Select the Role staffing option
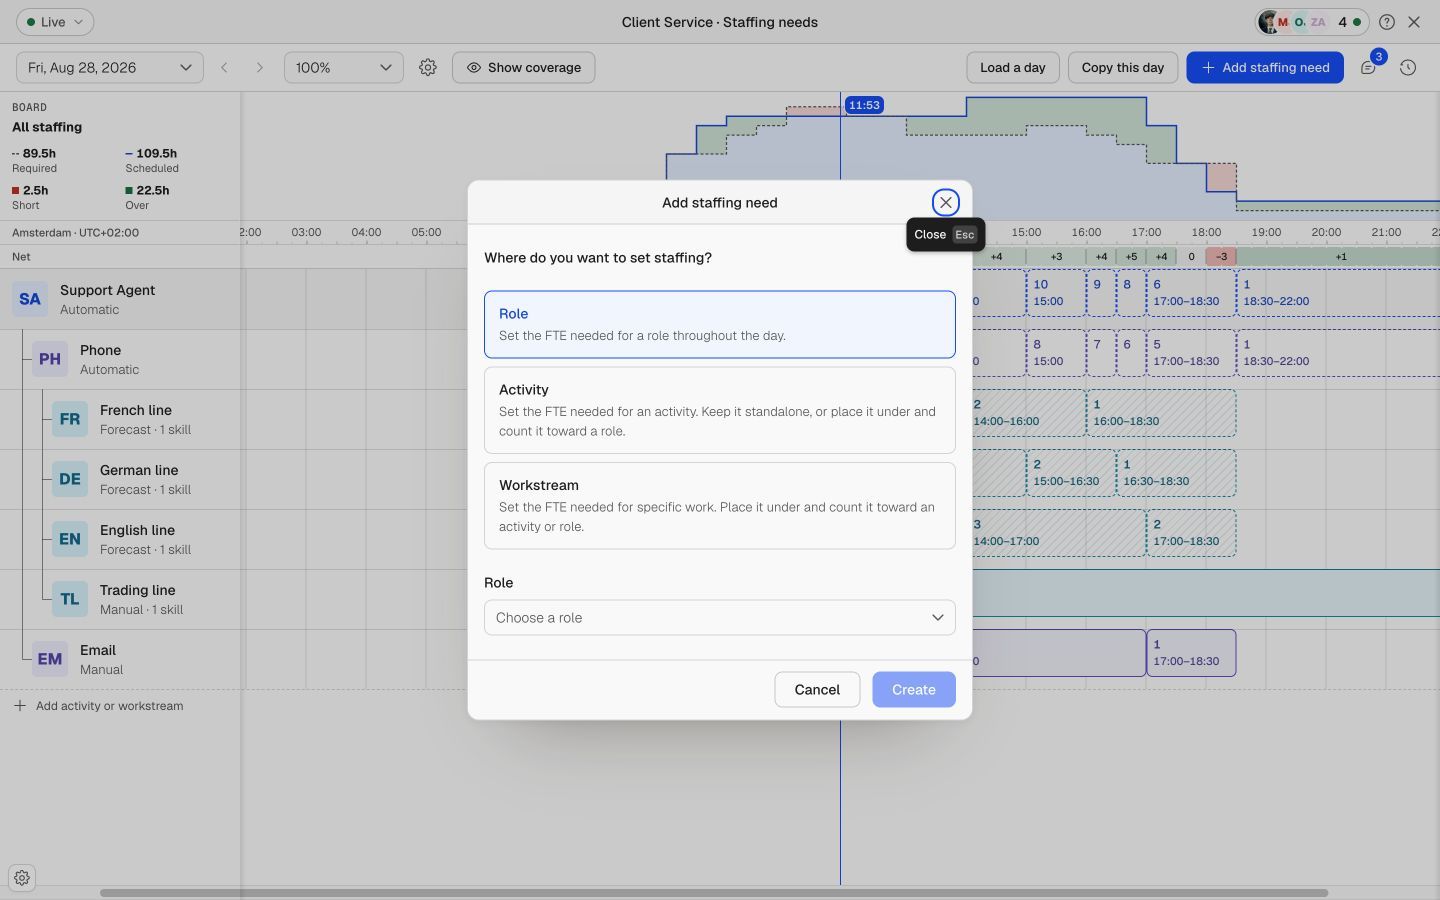1440x900 pixels. tap(719, 324)
